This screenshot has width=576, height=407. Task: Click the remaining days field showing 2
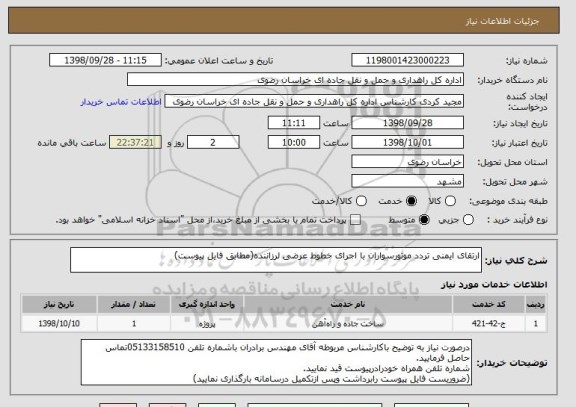[x=213, y=142]
